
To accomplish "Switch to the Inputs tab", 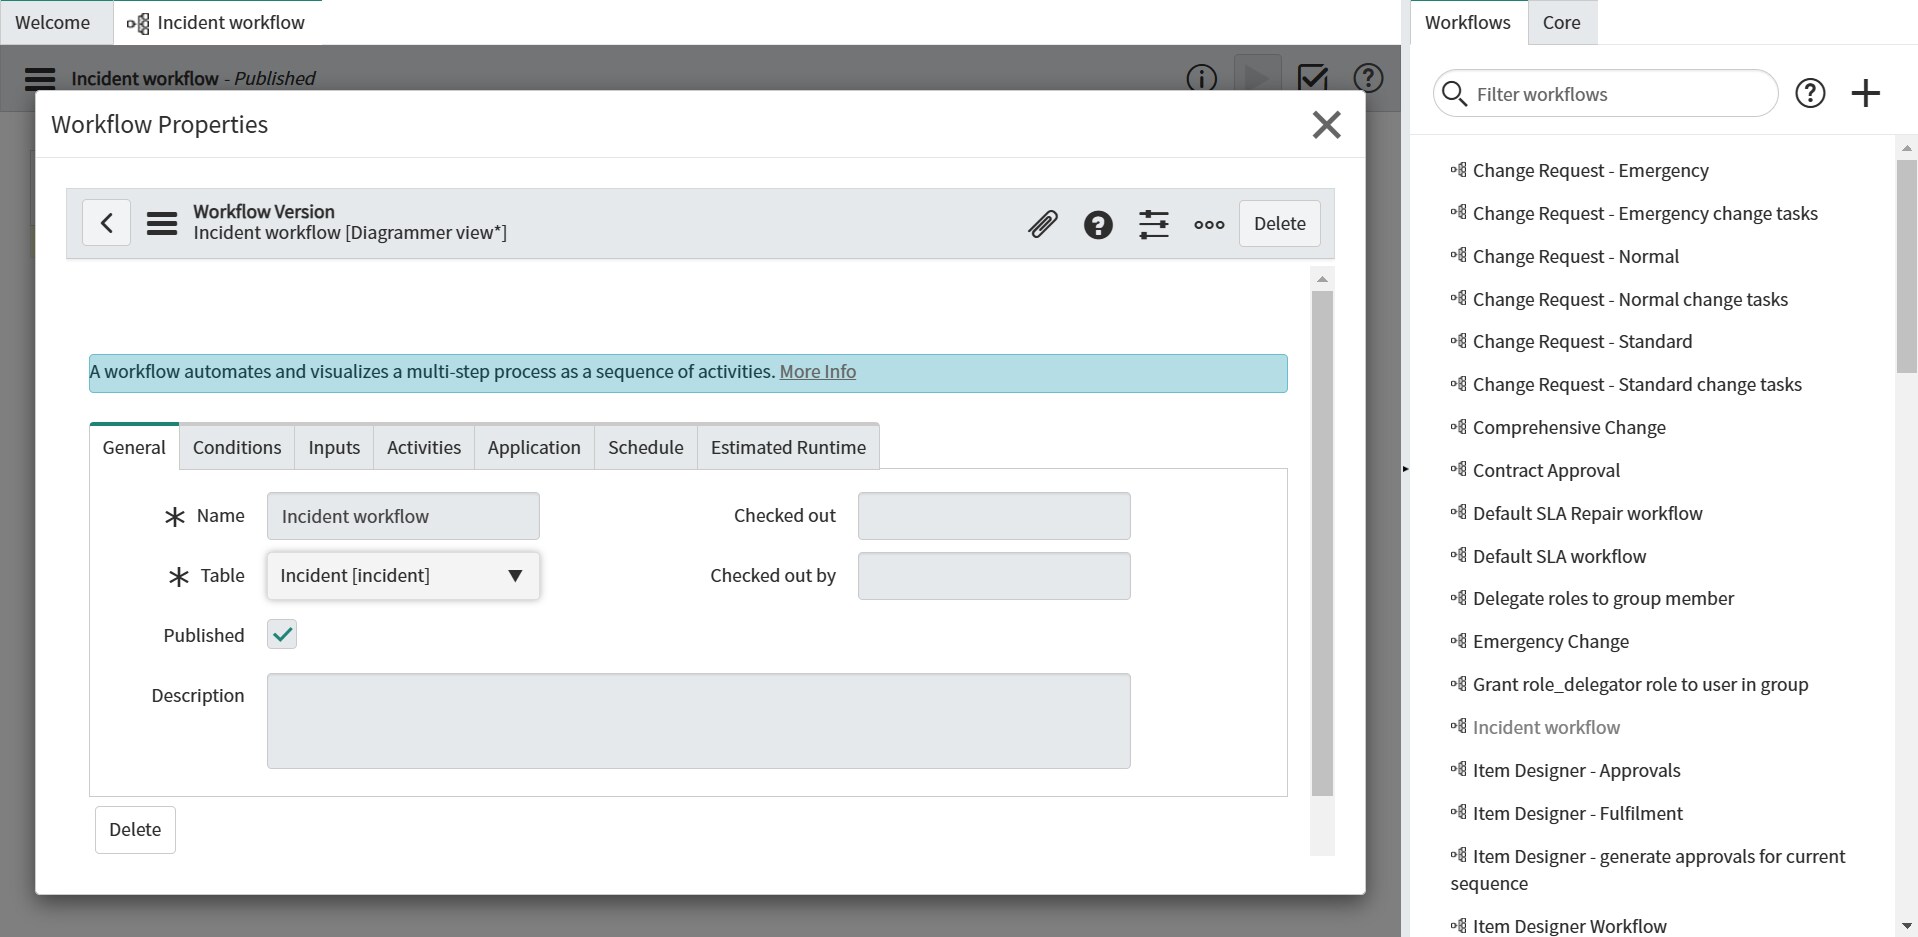I will [x=334, y=447].
